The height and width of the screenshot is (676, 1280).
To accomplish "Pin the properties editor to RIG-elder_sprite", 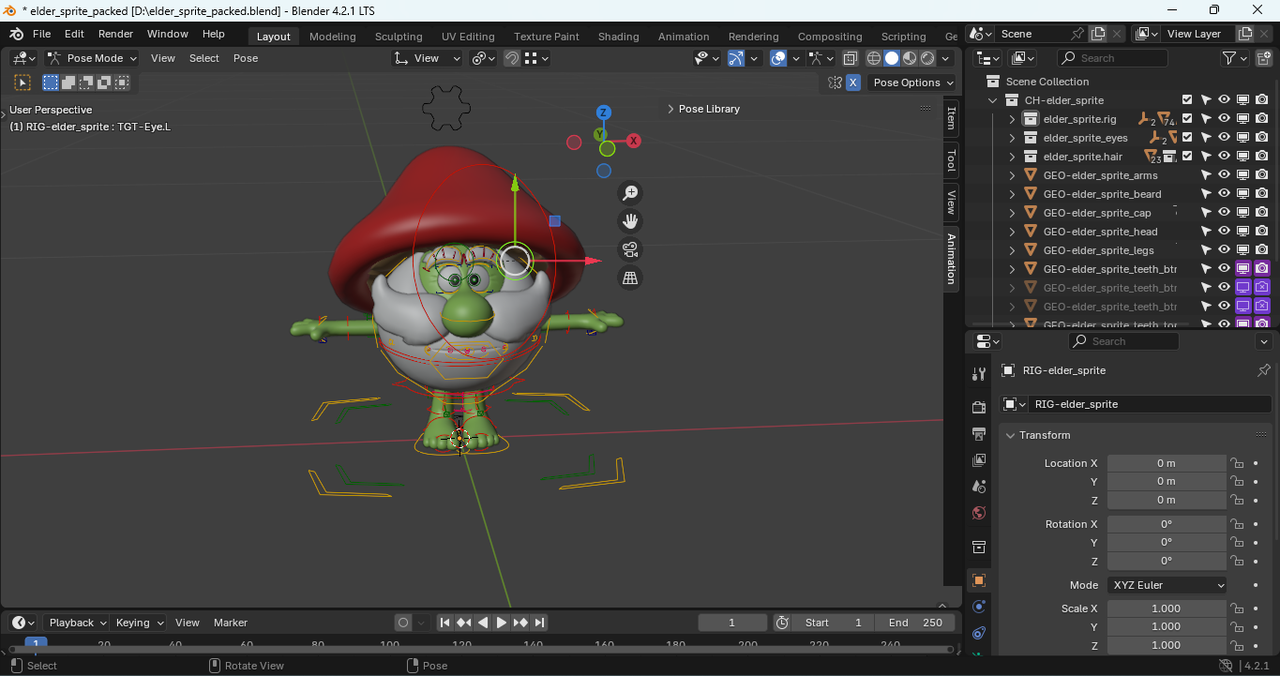I will [1264, 370].
